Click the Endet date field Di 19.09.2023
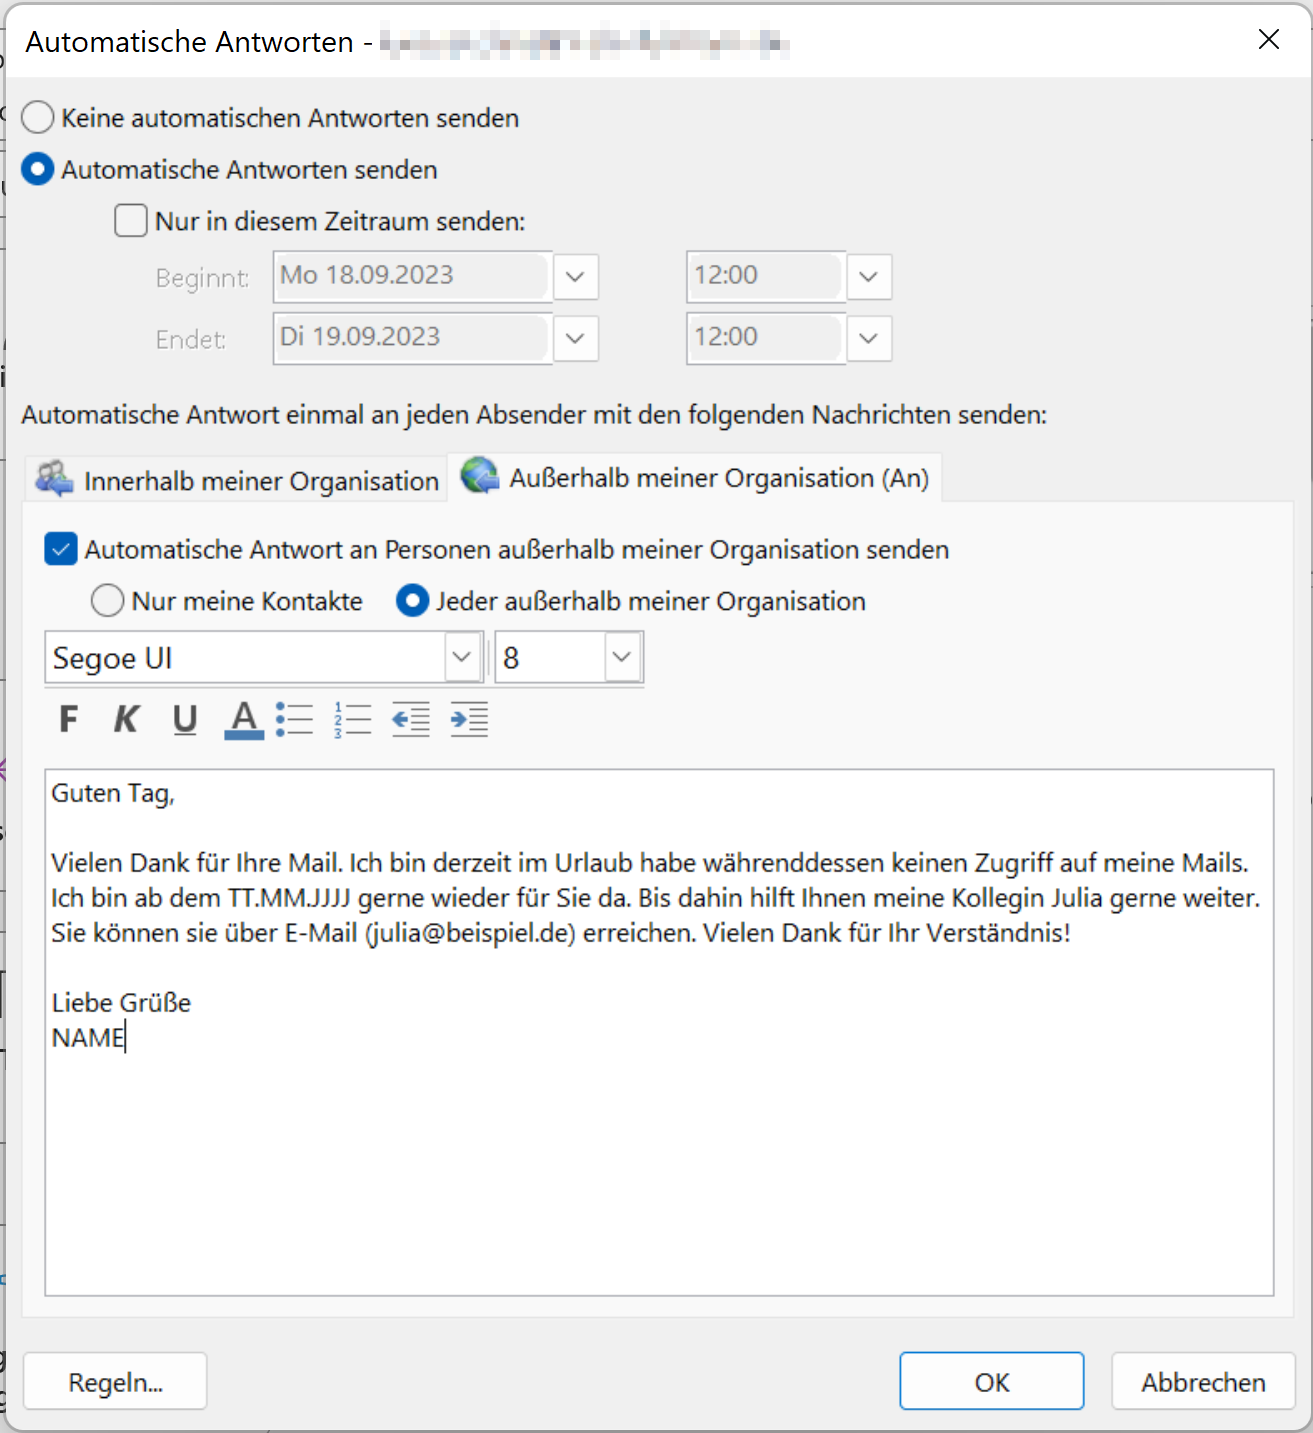This screenshot has height=1433, width=1313. point(411,338)
